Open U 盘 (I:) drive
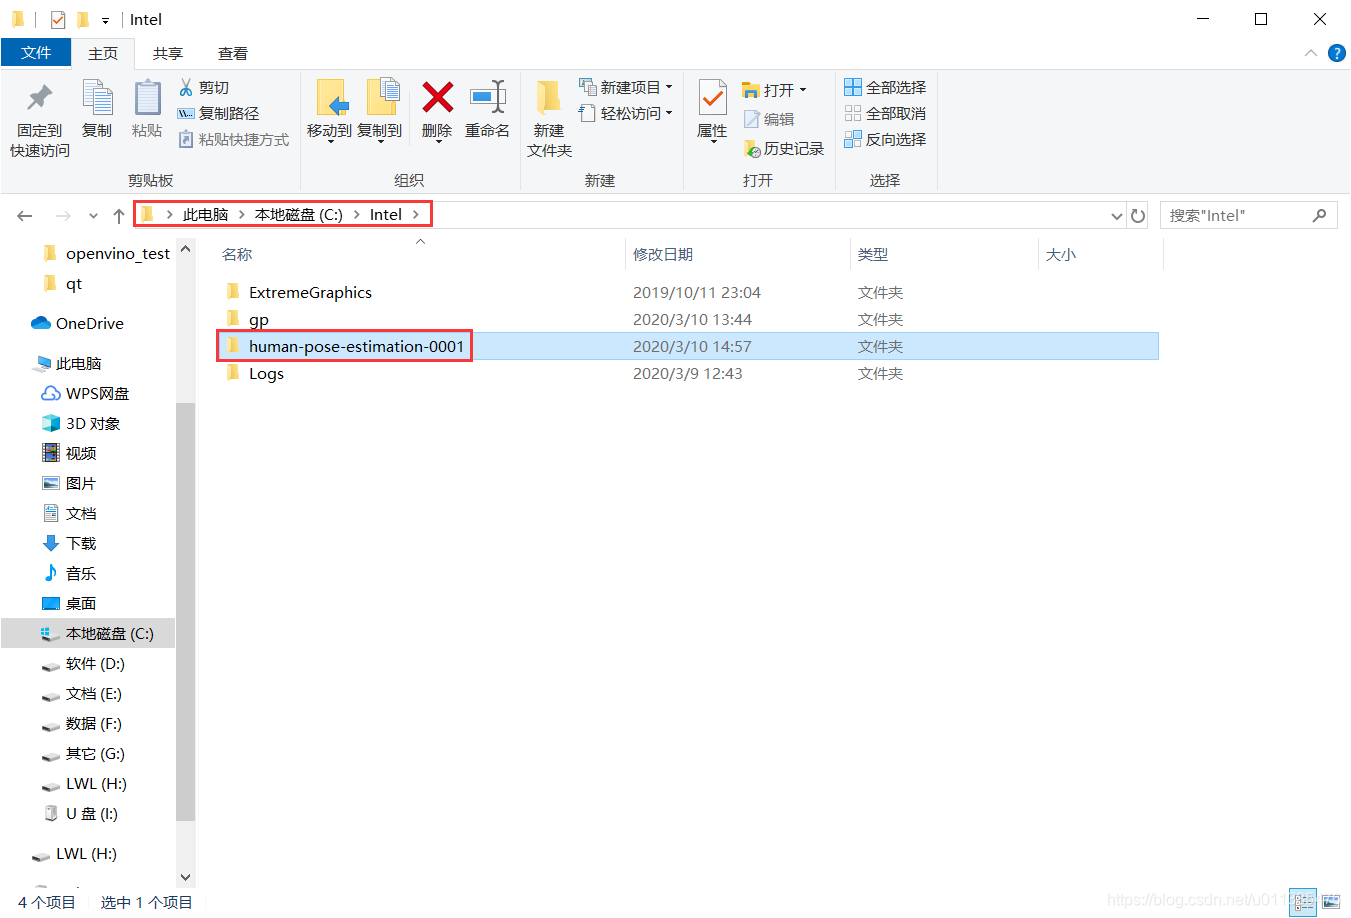This screenshot has height=918, width=1351. 91,814
